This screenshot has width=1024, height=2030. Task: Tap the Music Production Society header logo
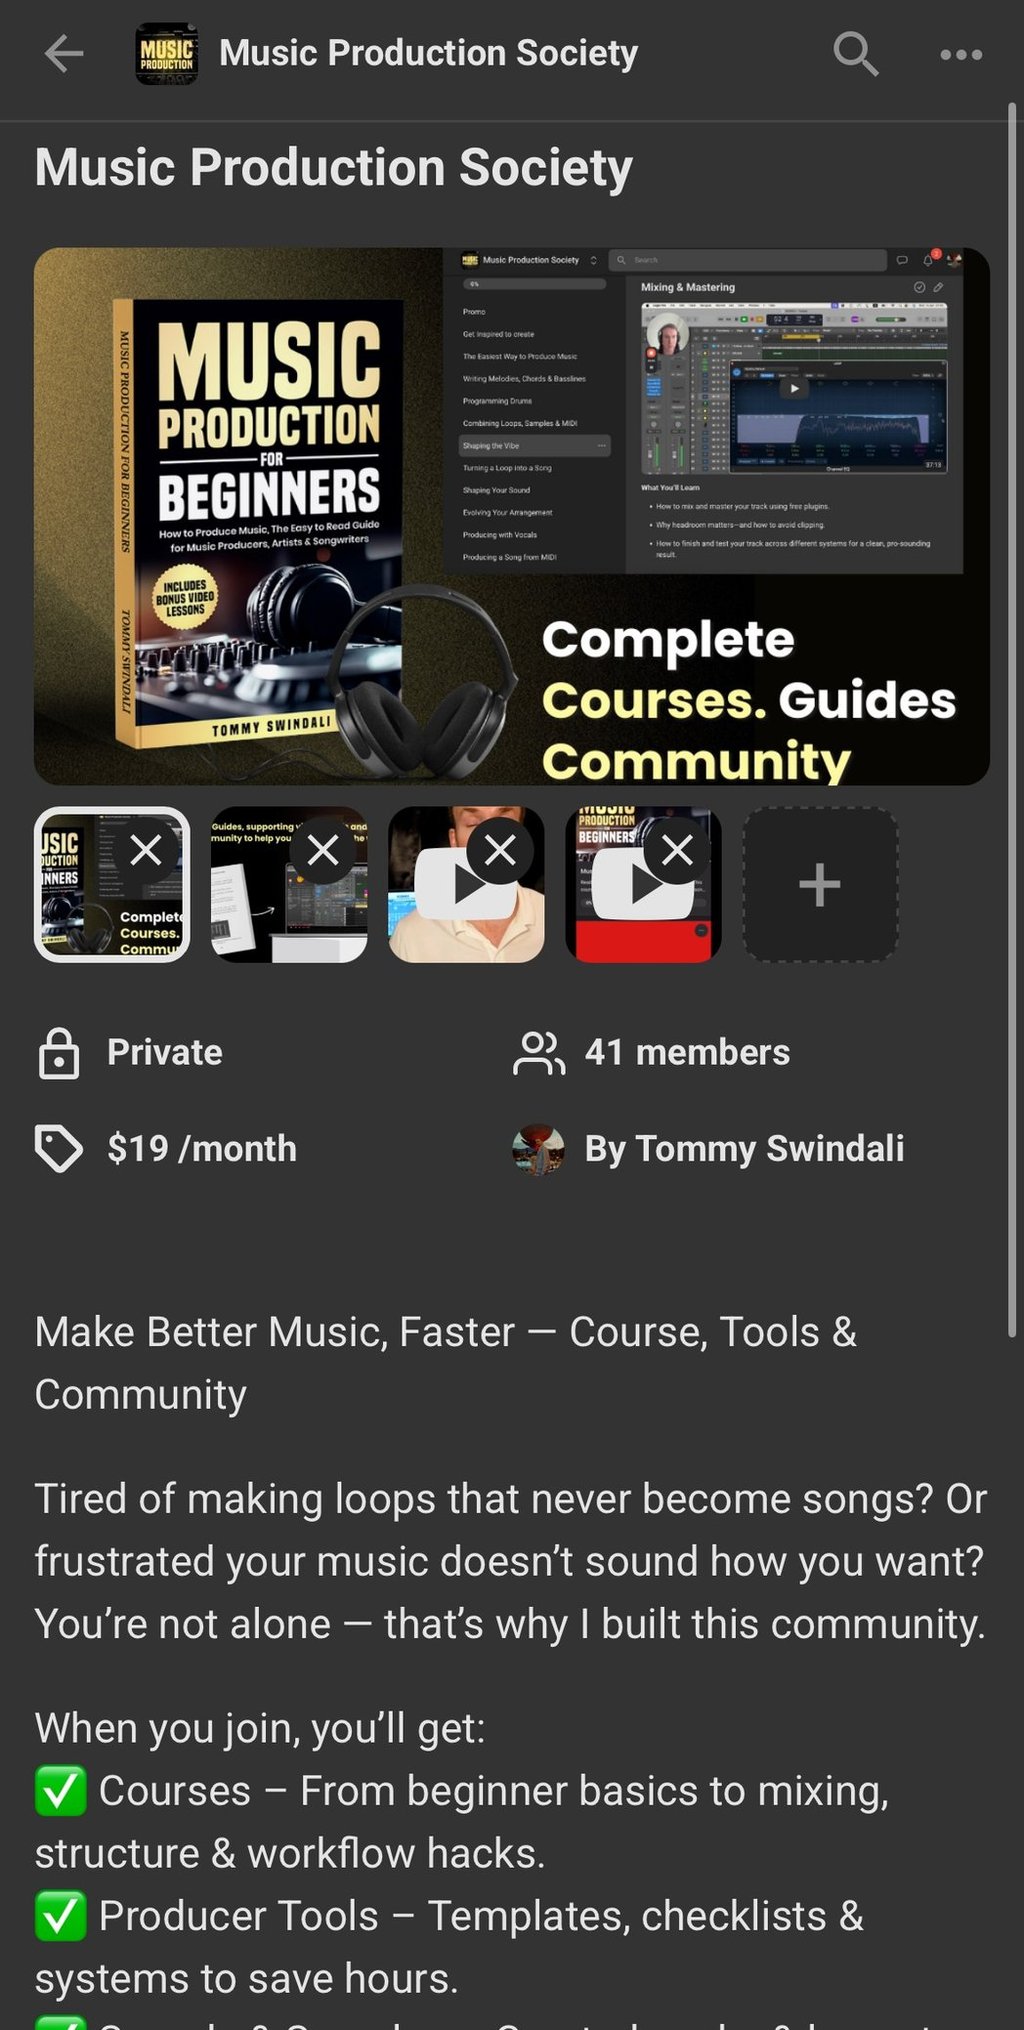(x=166, y=54)
